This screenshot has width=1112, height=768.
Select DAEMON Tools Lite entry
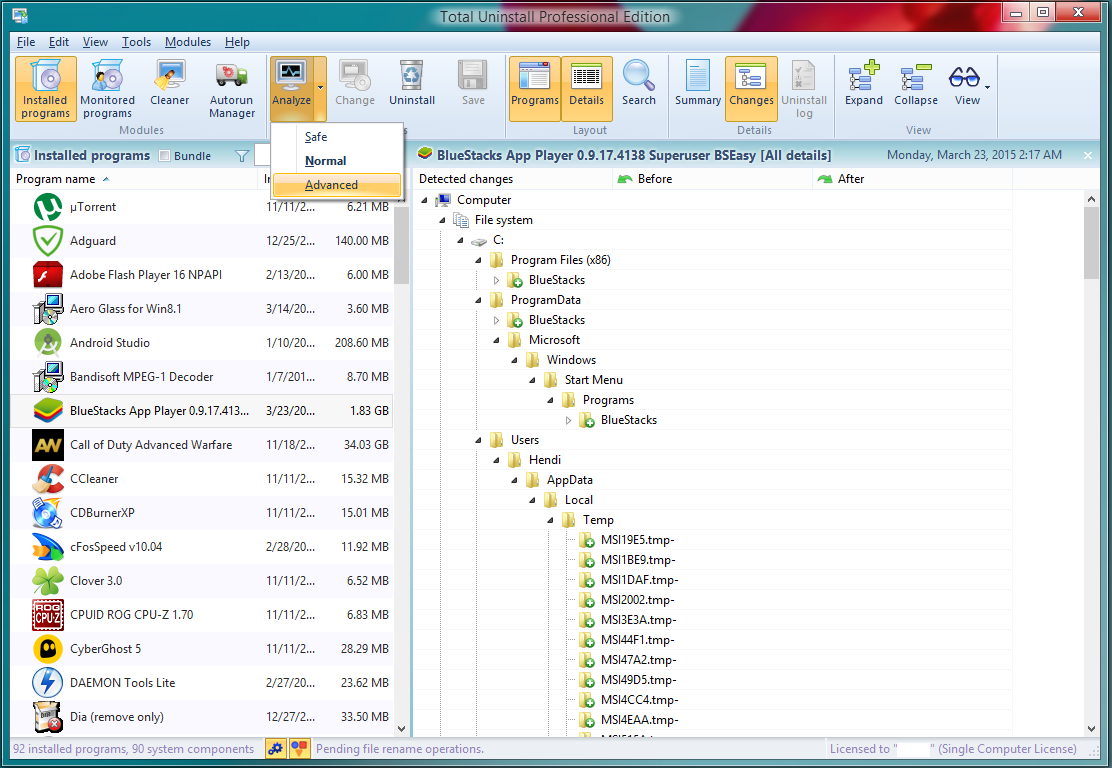[x=202, y=683]
